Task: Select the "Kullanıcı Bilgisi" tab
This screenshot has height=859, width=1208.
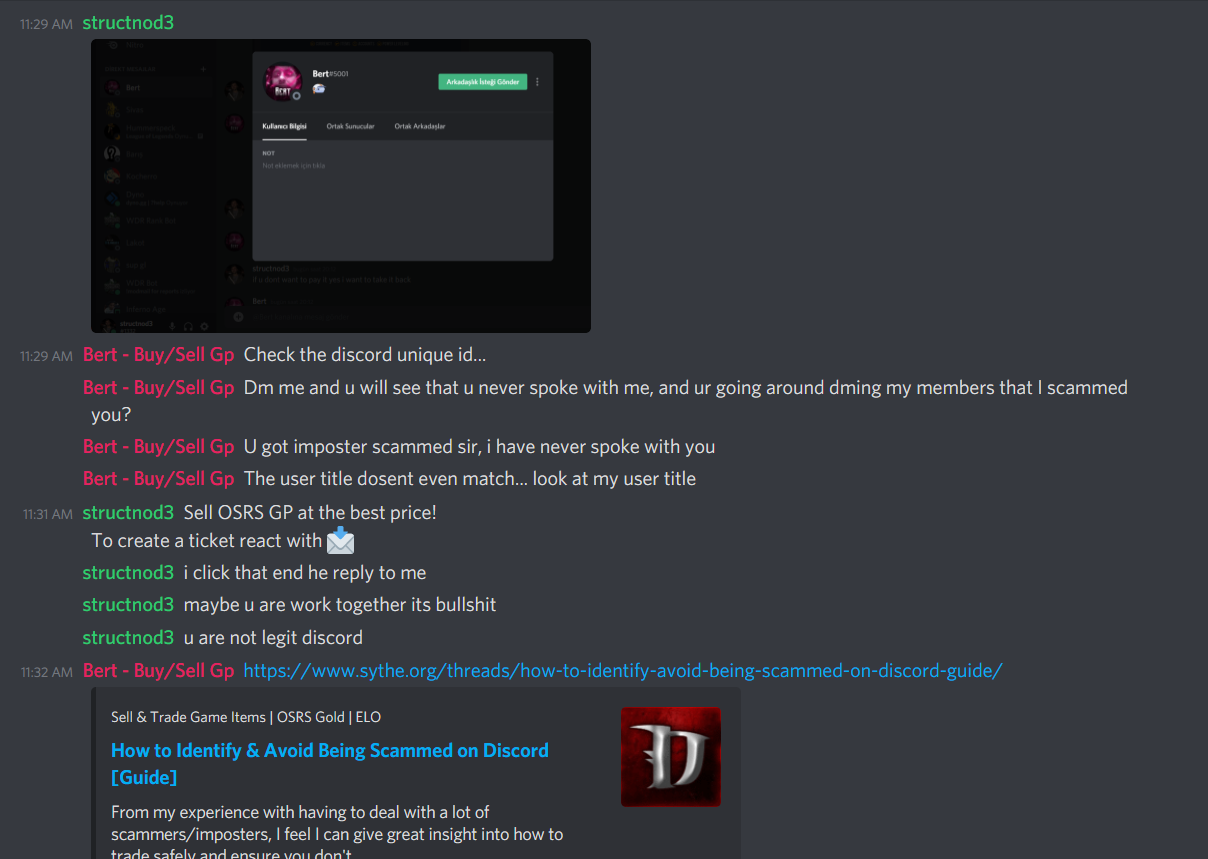Action: pos(284,127)
